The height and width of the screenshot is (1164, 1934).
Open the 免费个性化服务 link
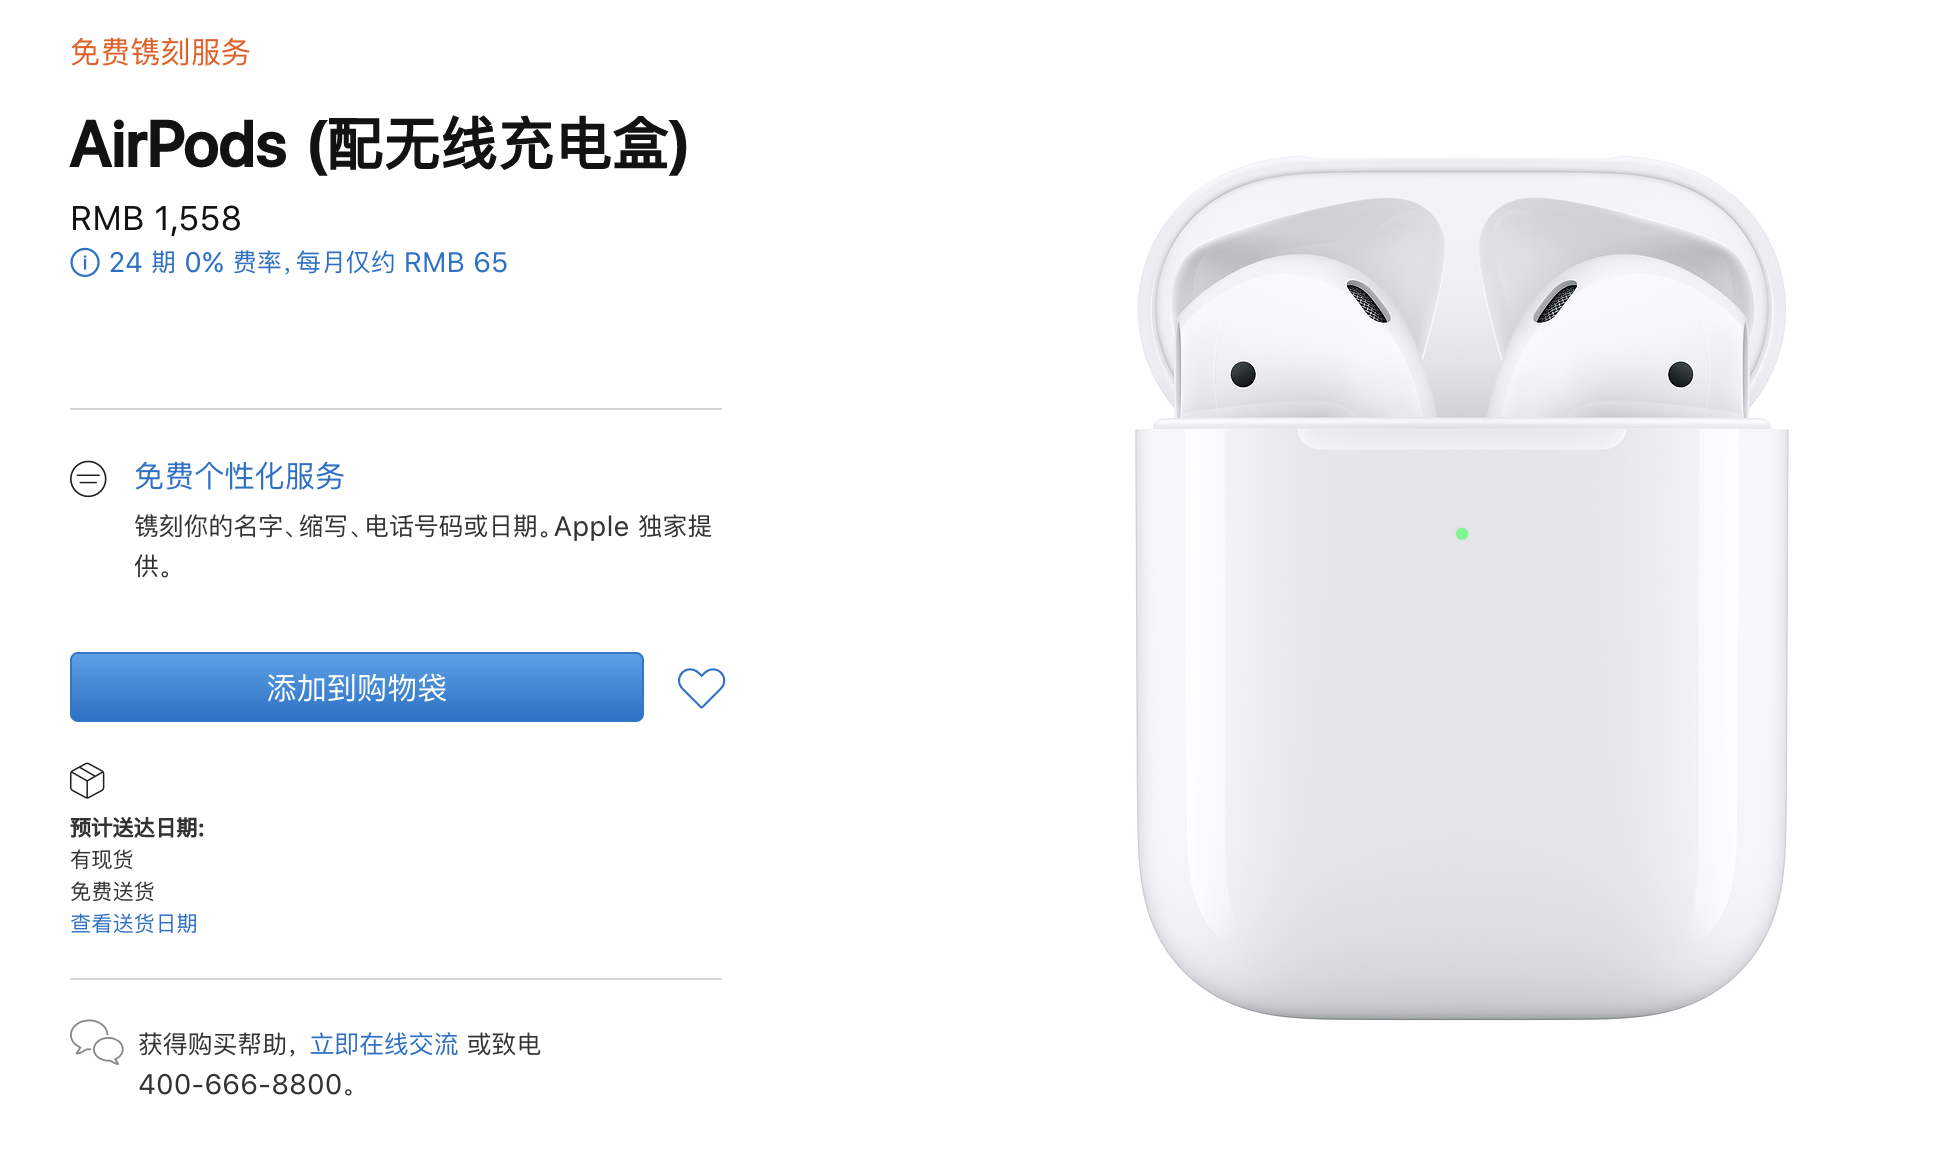click(x=239, y=476)
